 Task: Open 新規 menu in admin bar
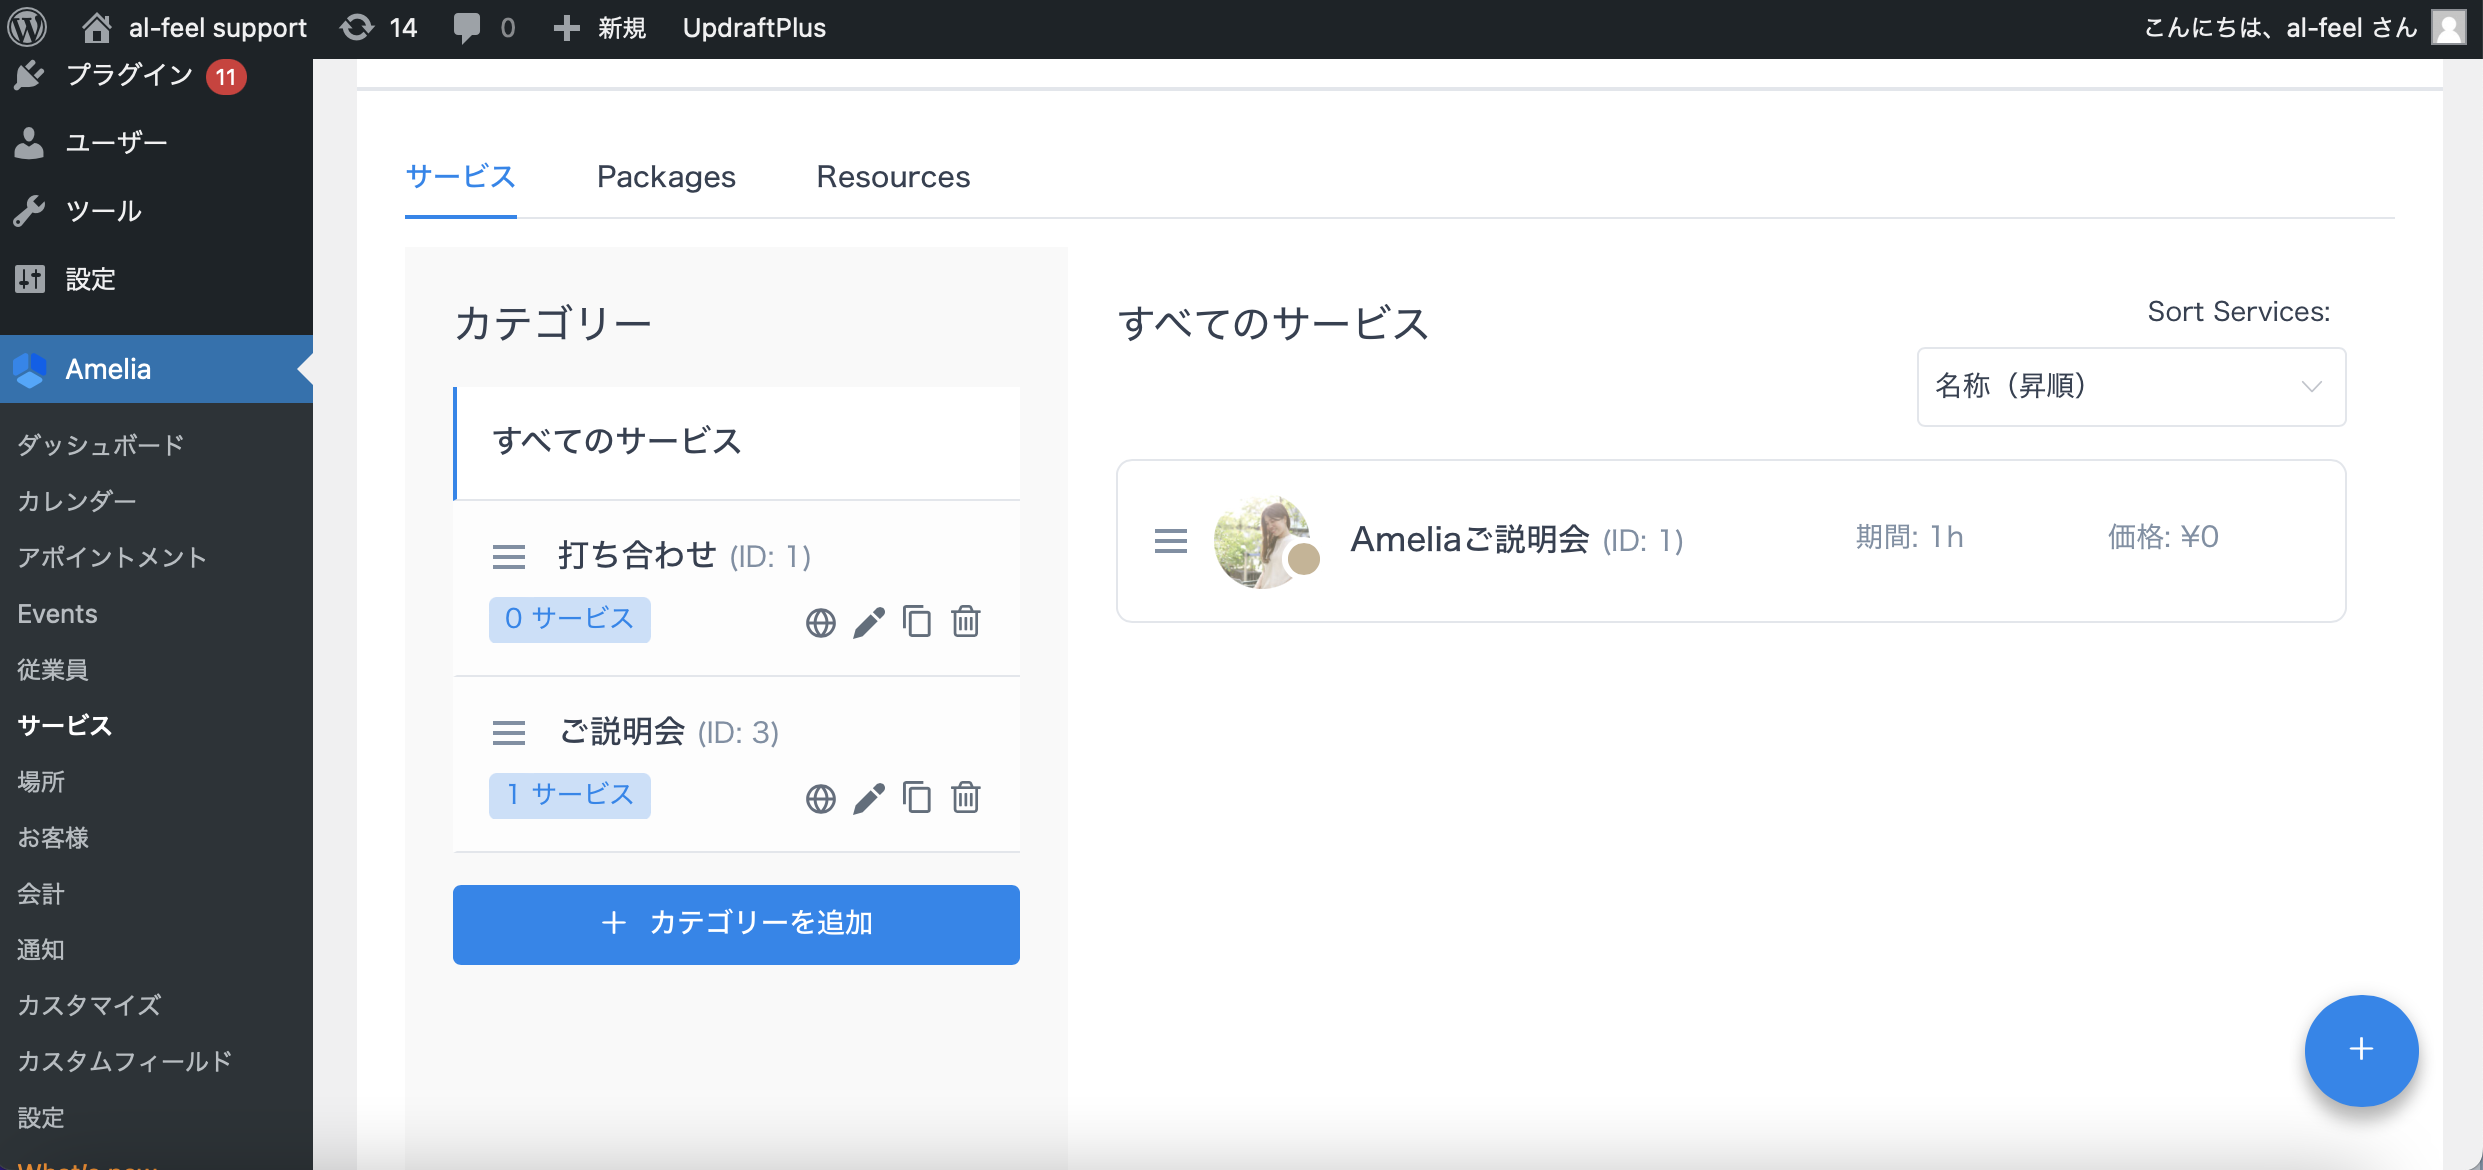600,27
